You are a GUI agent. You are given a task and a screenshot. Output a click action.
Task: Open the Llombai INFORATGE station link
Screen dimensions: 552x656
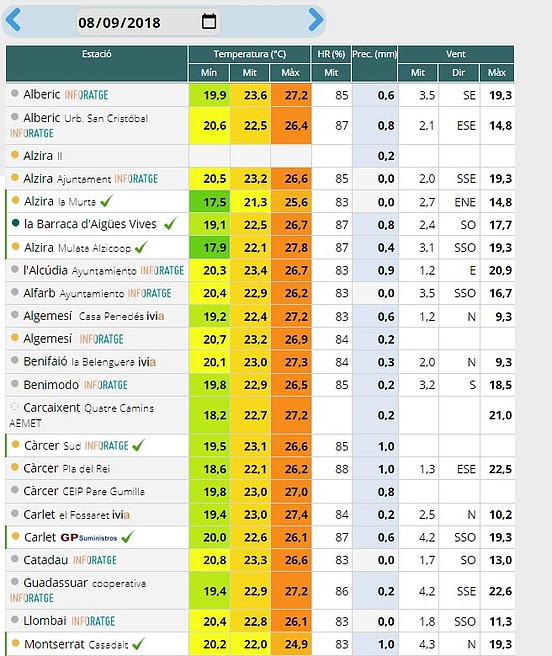coord(69,621)
